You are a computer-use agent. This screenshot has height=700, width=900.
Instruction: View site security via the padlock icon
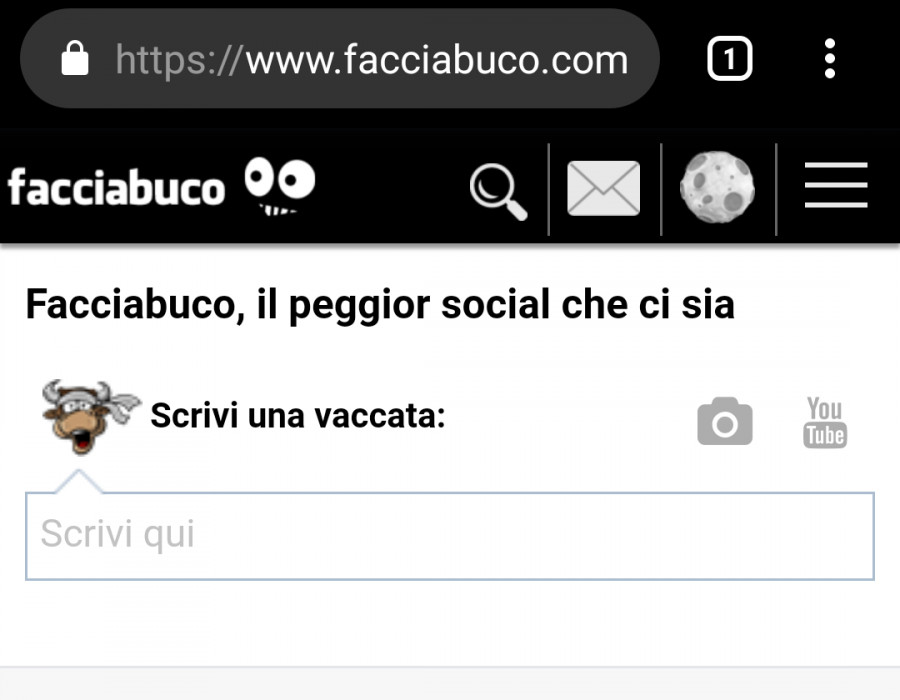(x=75, y=58)
